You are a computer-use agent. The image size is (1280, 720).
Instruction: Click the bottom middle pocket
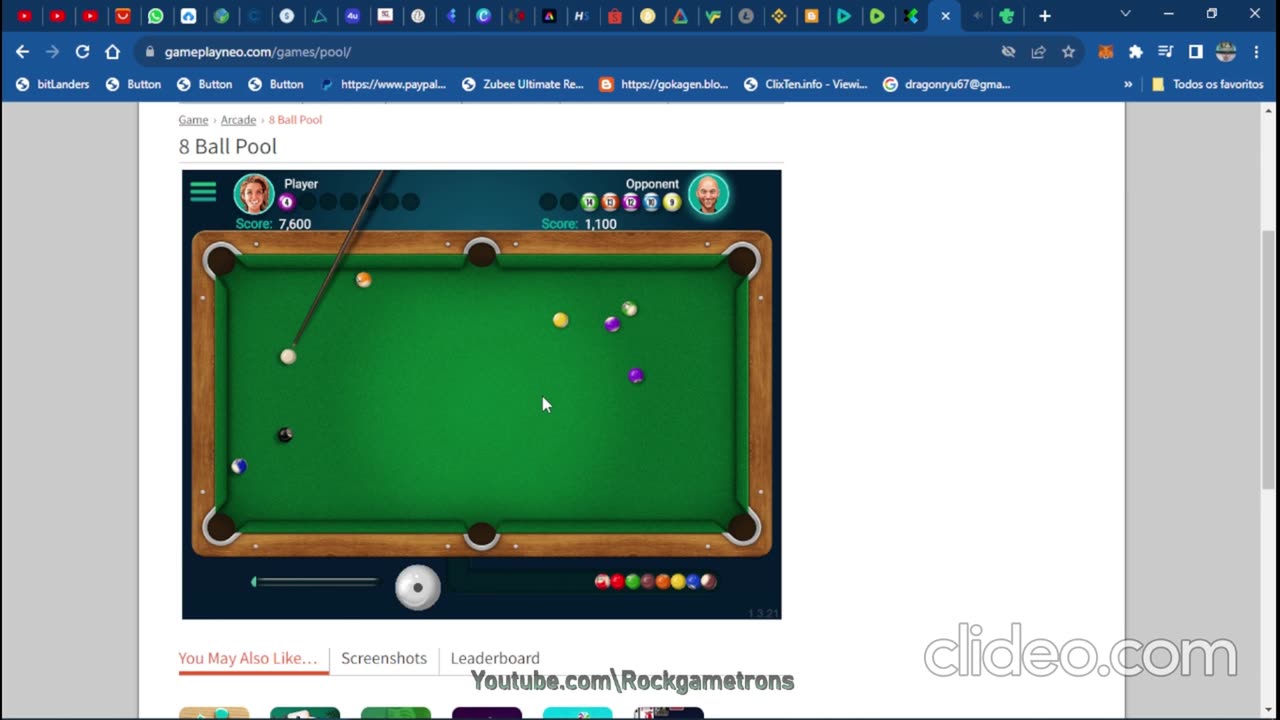point(482,535)
